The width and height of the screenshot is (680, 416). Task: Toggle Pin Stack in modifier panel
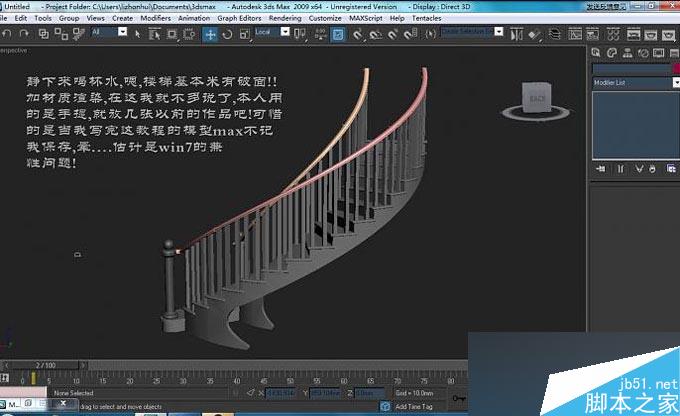[x=601, y=169]
